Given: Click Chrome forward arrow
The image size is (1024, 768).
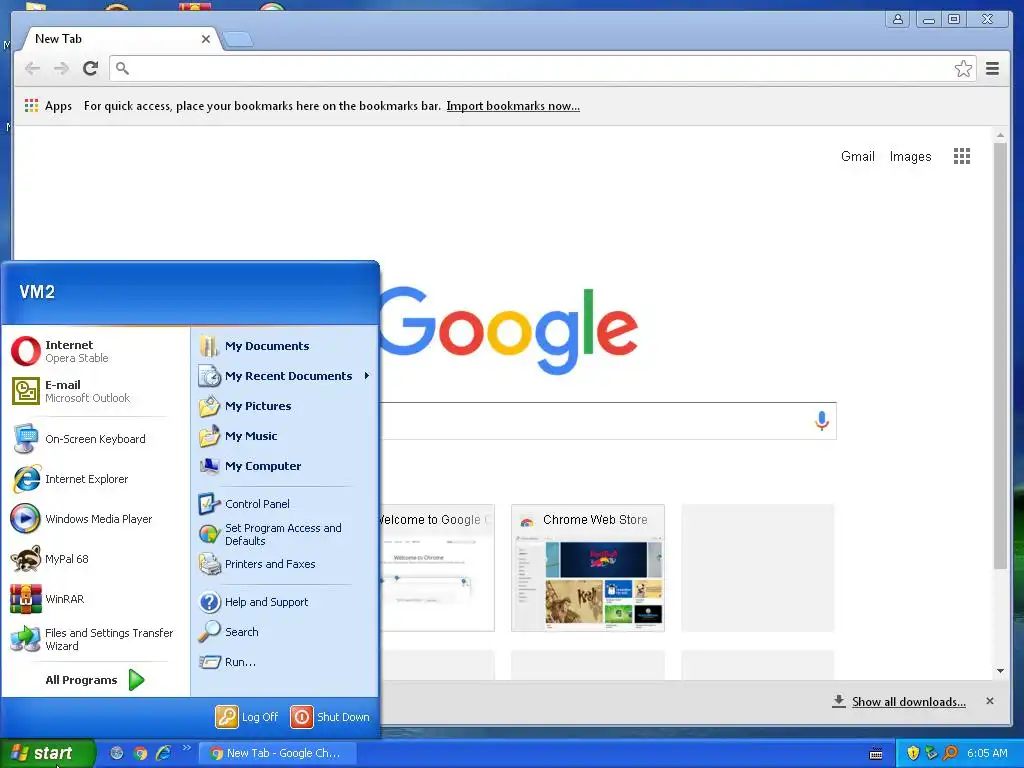Looking at the screenshot, I should click(x=61, y=69).
